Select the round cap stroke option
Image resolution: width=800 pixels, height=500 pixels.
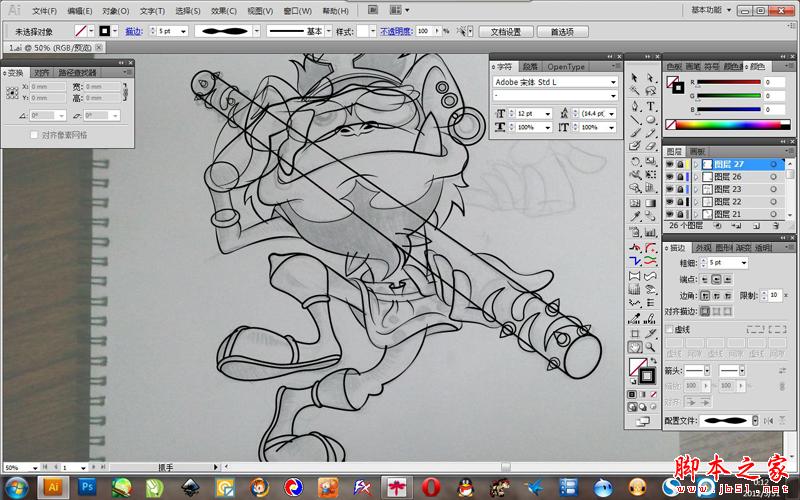coord(716,279)
